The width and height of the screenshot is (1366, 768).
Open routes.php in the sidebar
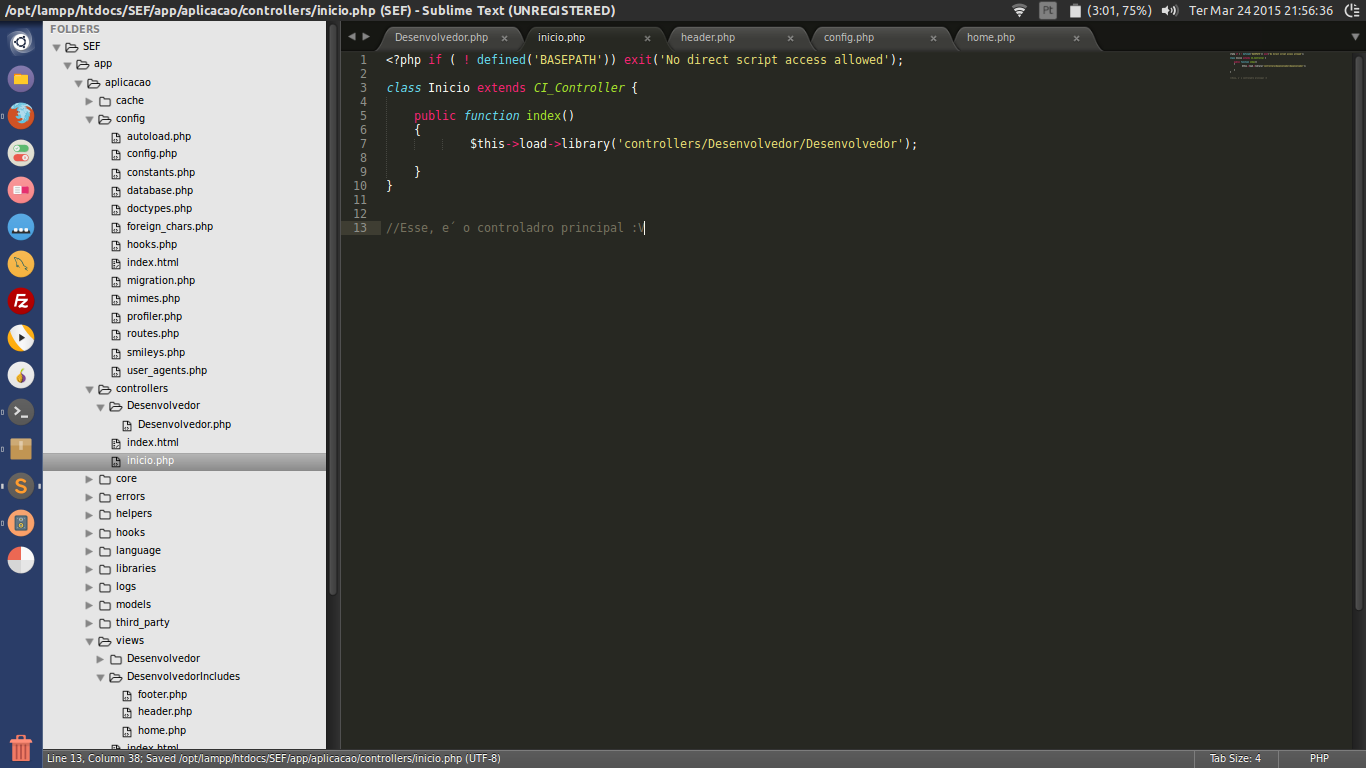point(153,334)
